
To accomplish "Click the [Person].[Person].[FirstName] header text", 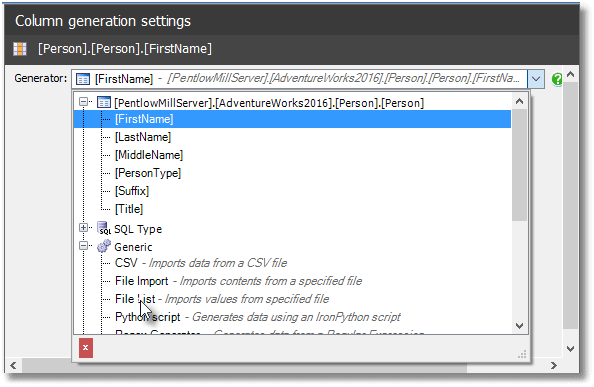I will point(125,49).
